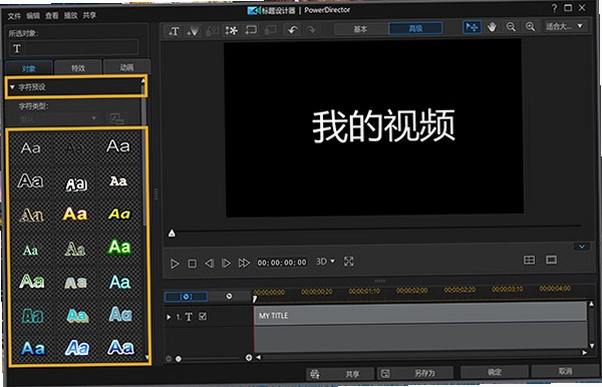This screenshot has width=602, height=387.
Task: Click the globe icon on 共享 button
Action: pyautogui.click(x=315, y=374)
